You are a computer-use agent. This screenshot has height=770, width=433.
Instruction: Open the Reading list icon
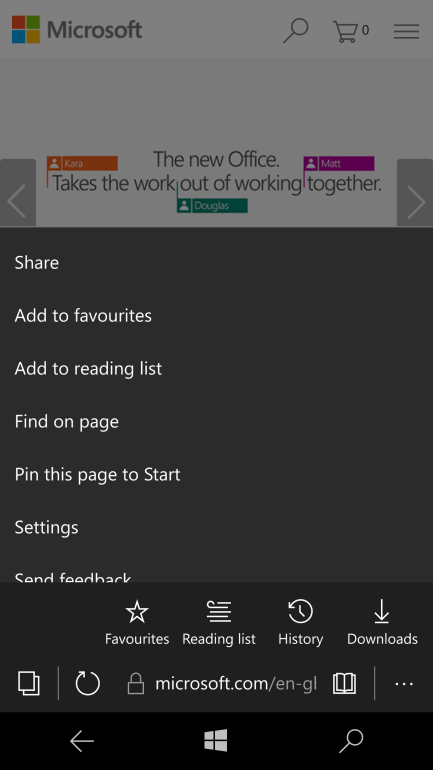219,612
